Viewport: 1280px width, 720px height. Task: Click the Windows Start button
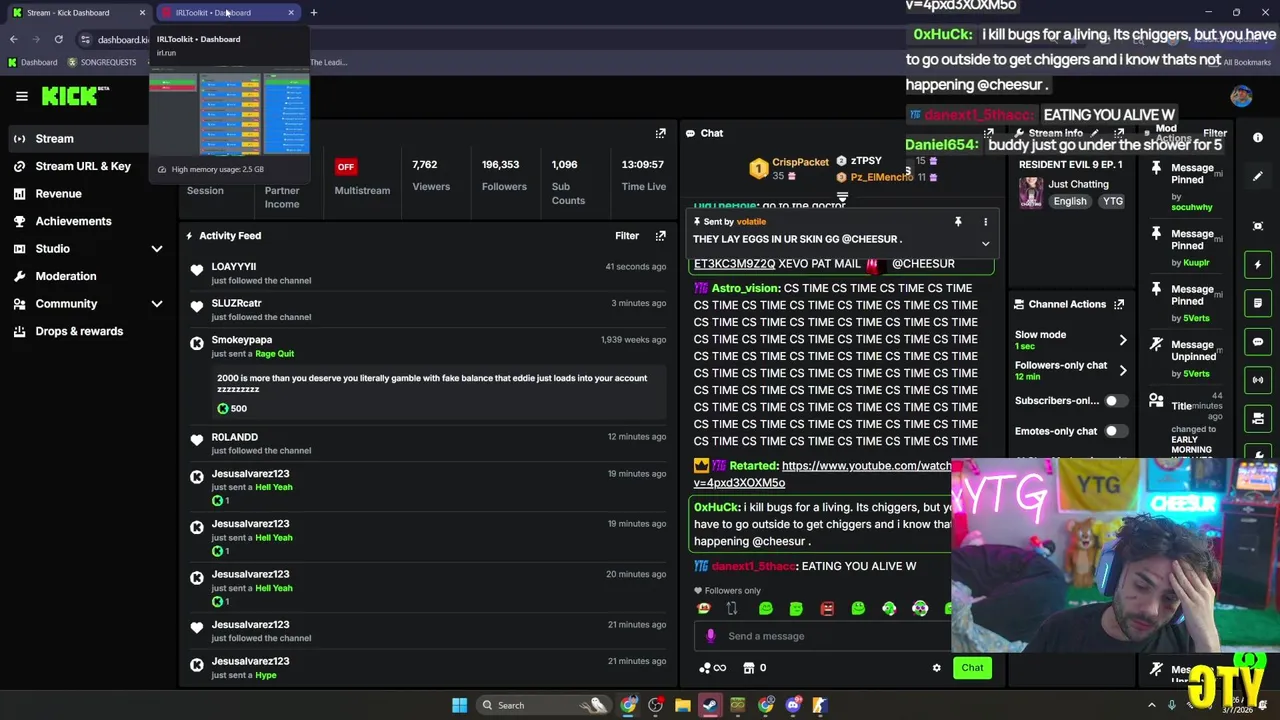tap(459, 705)
